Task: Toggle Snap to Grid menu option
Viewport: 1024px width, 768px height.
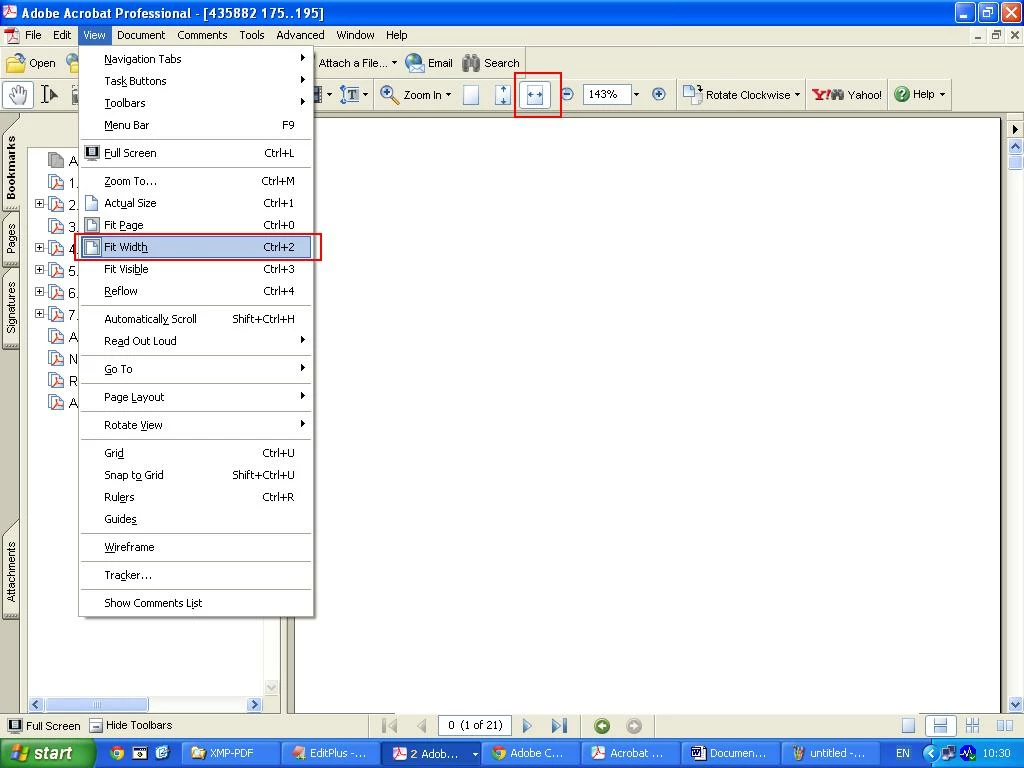Action: coord(196,475)
